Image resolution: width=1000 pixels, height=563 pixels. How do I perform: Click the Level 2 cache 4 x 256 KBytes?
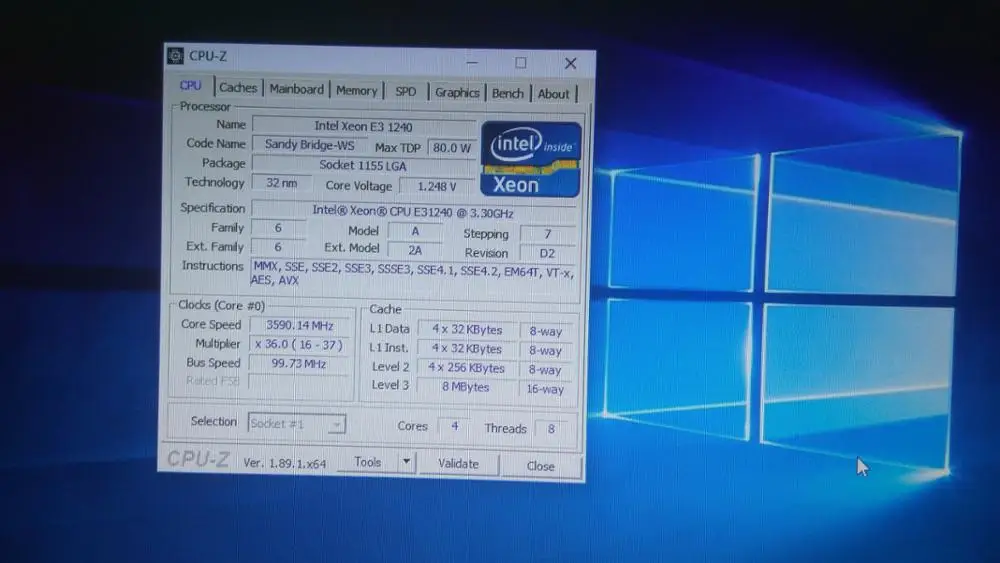click(x=466, y=368)
